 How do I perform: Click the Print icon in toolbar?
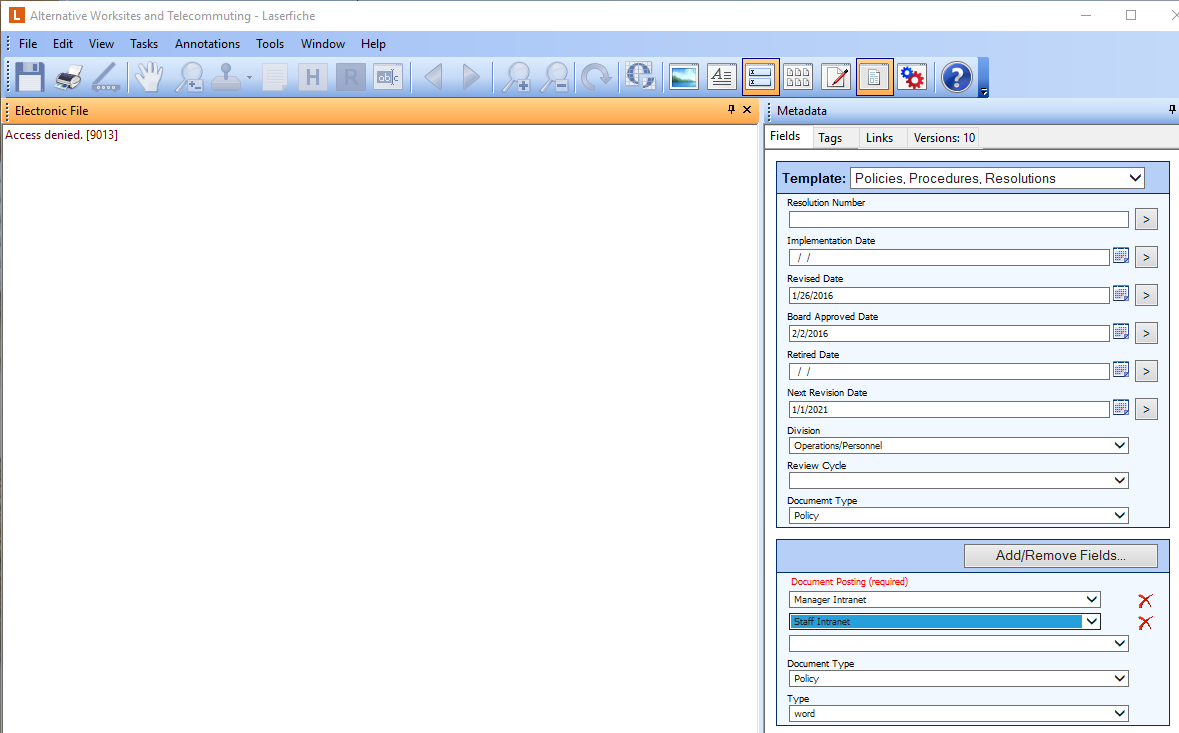coord(69,77)
